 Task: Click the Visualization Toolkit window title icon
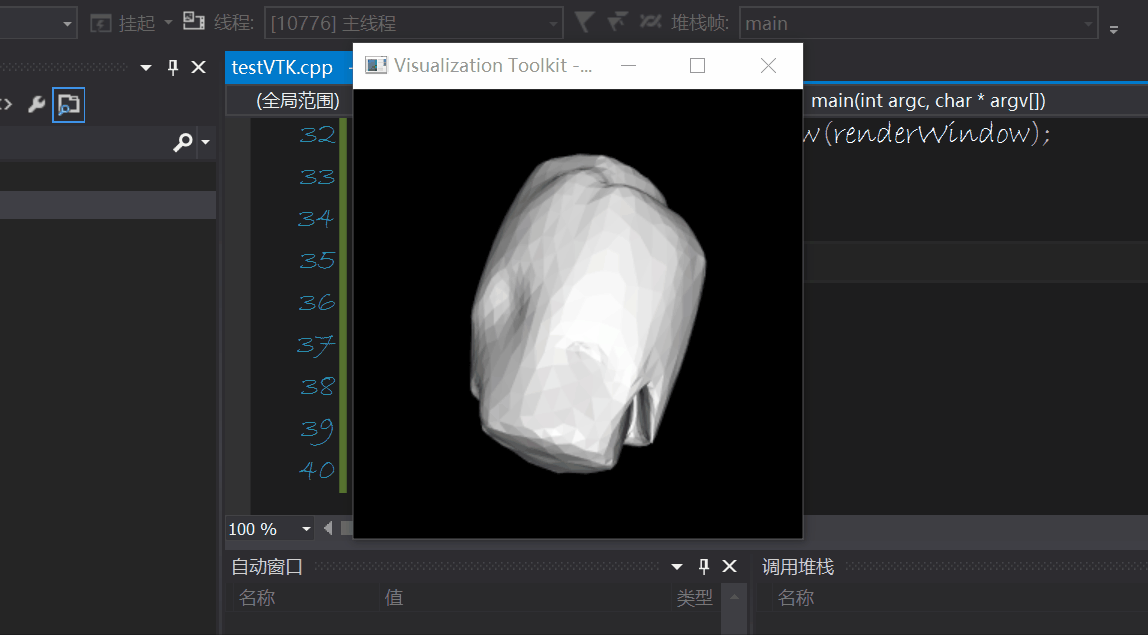(376, 66)
